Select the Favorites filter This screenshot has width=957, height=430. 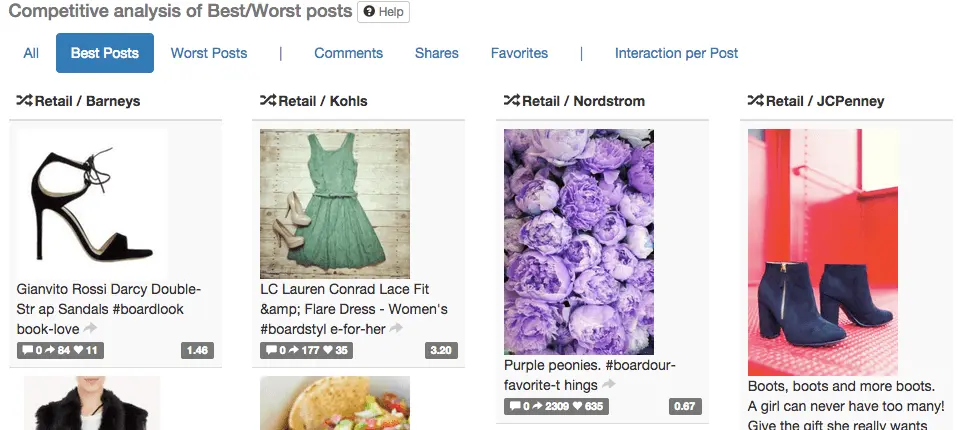tap(519, 53)
